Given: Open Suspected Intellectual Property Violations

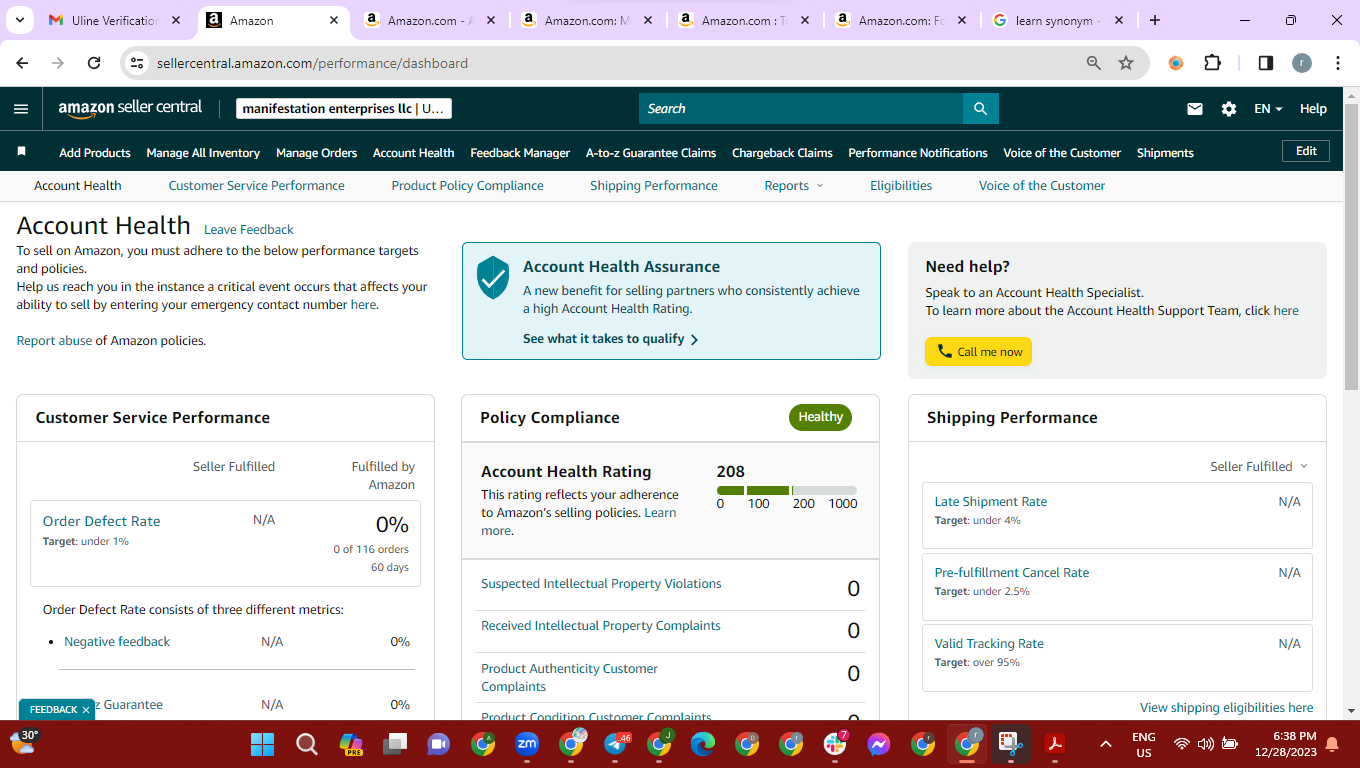Looking at the screenshot, I should 601,584.
